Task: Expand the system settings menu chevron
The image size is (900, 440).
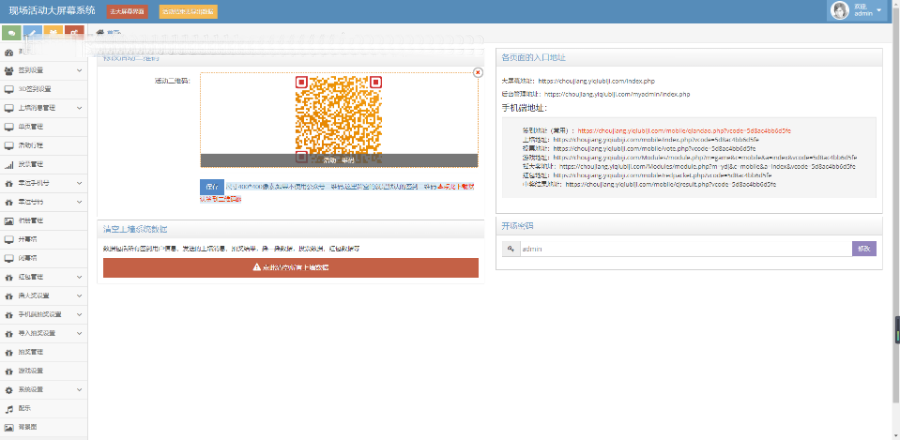Action: 80,389
